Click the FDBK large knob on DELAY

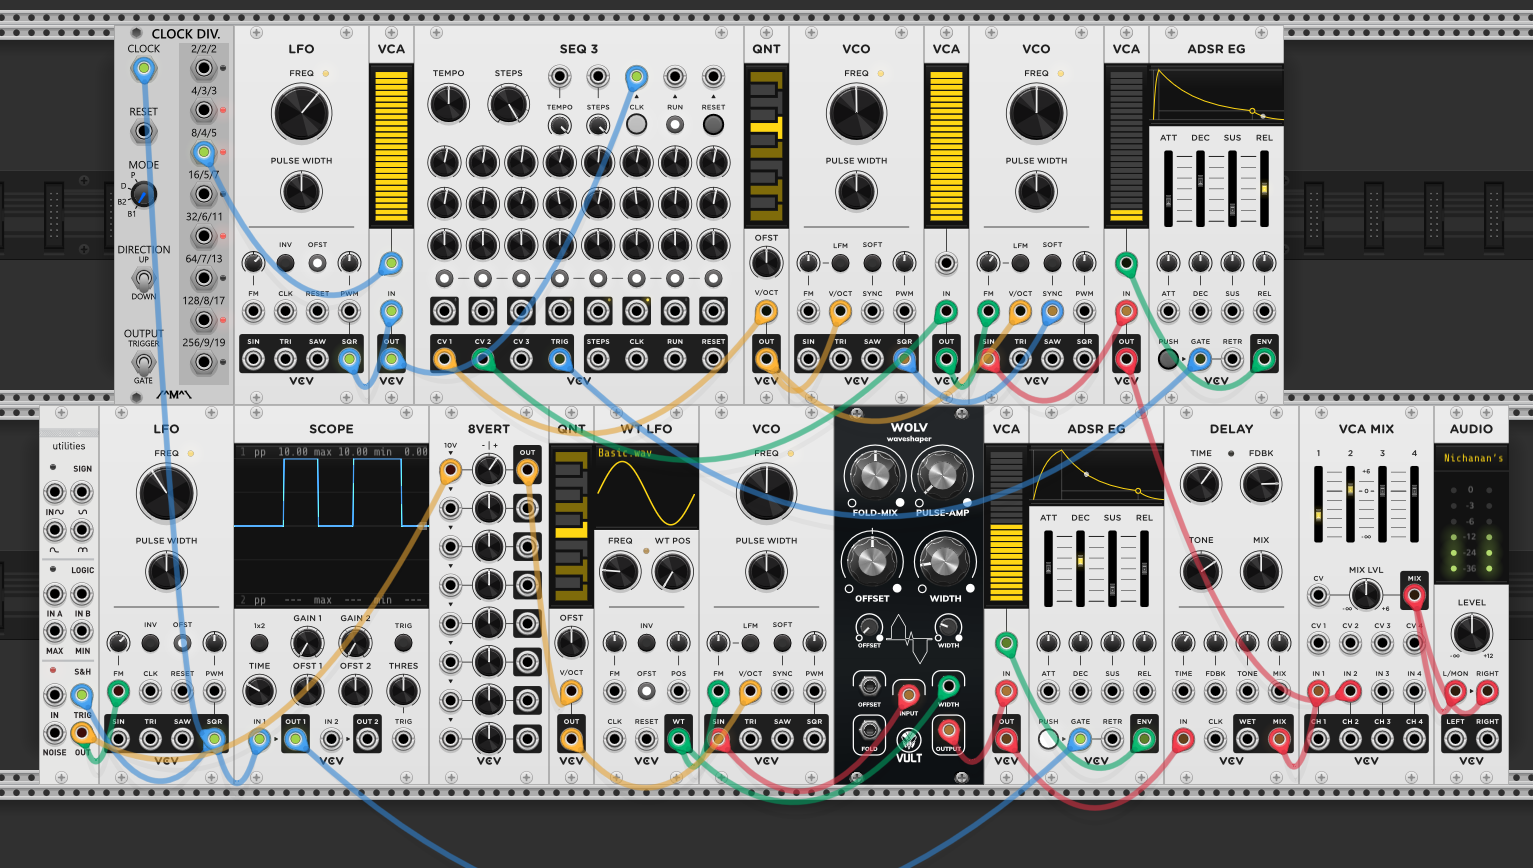tap(1261, 484)
